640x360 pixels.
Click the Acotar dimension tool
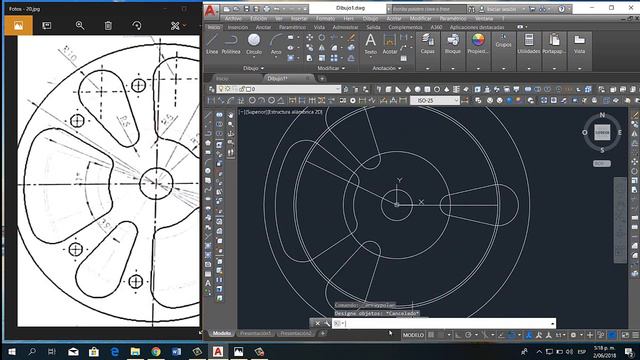click(x=390, y=44)
